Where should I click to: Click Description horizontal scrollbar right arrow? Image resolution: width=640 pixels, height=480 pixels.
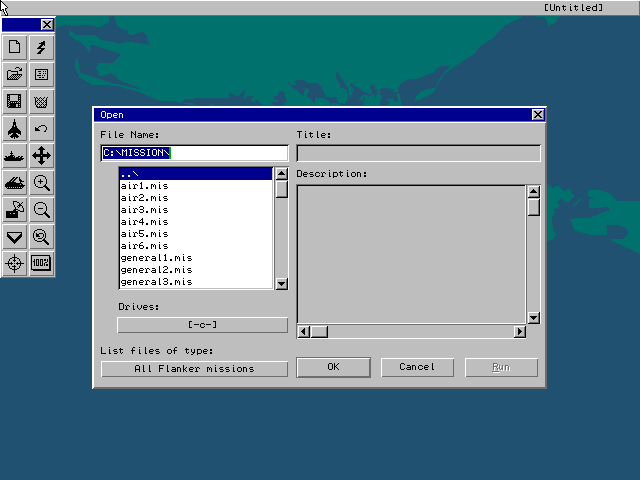pos(520,332)
